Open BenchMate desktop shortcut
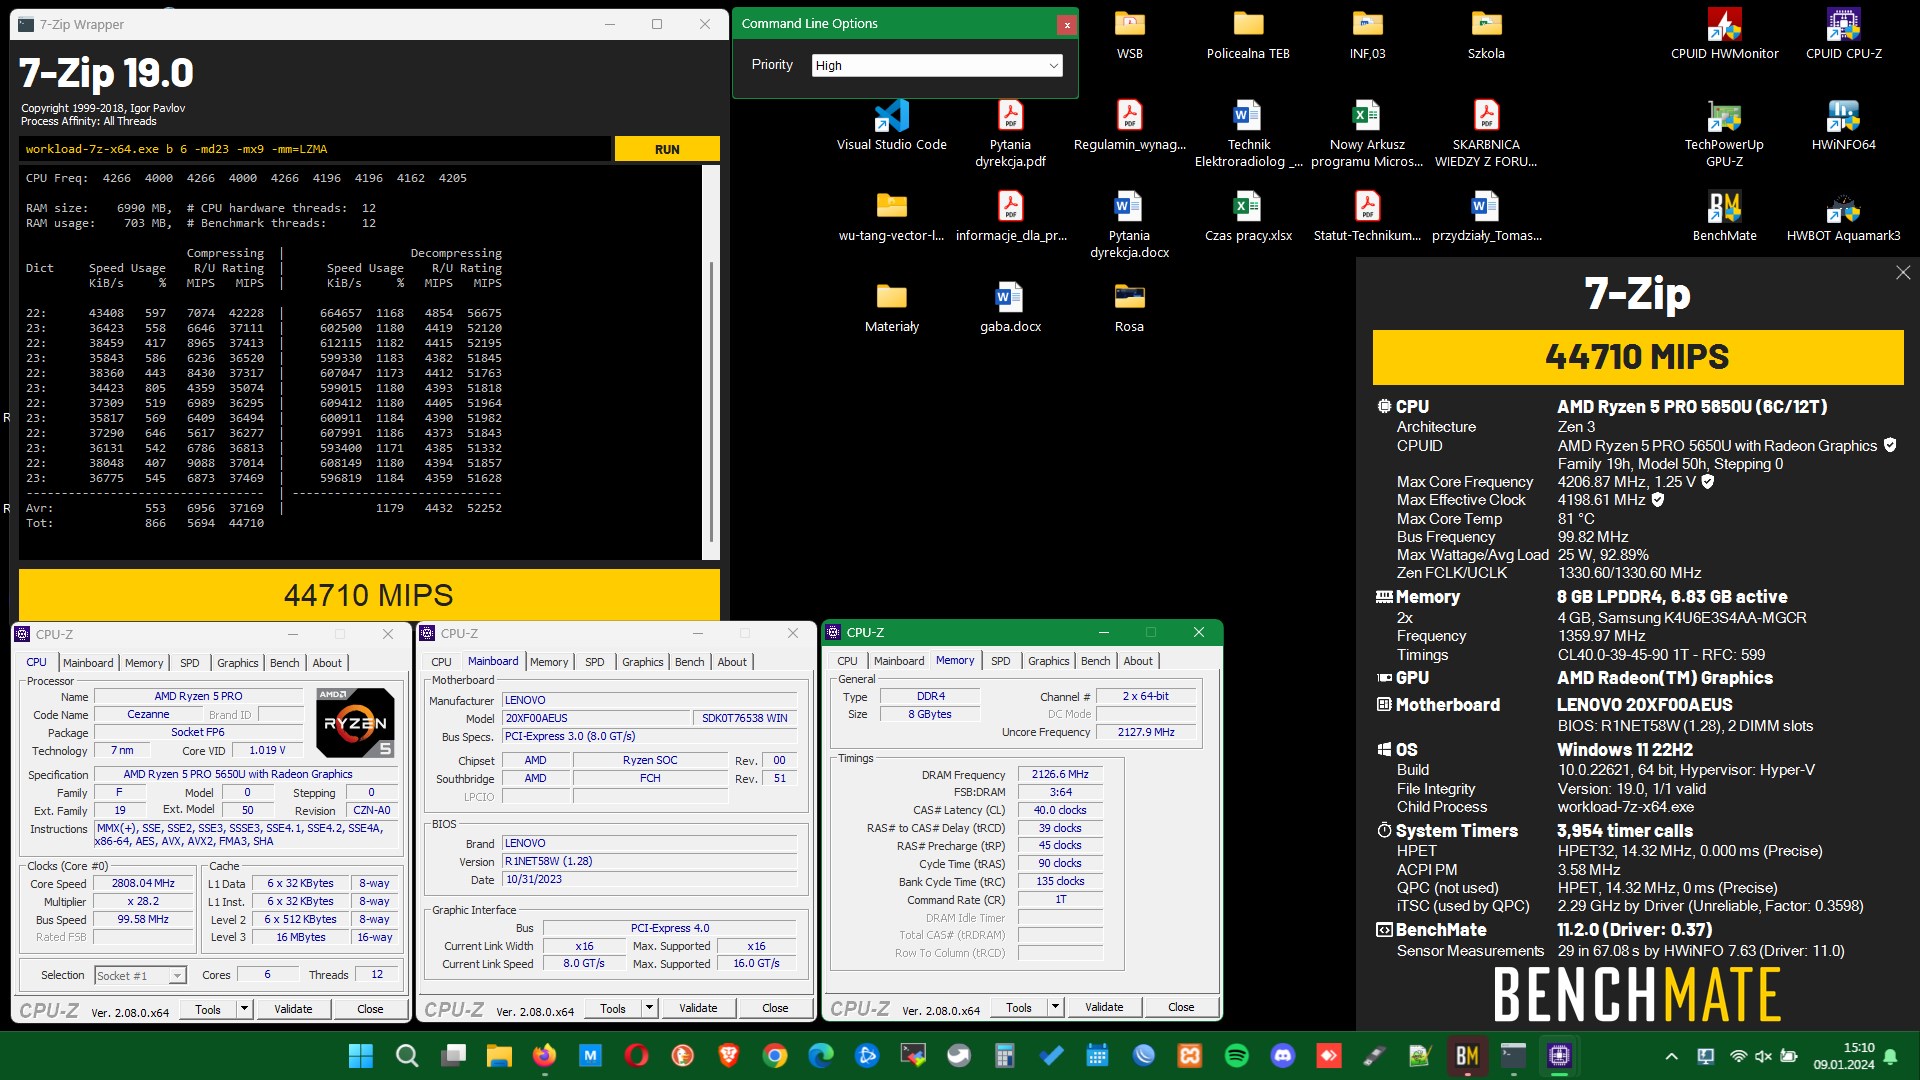This screenshot has width=1920, height=1080. click(1724, 215)
